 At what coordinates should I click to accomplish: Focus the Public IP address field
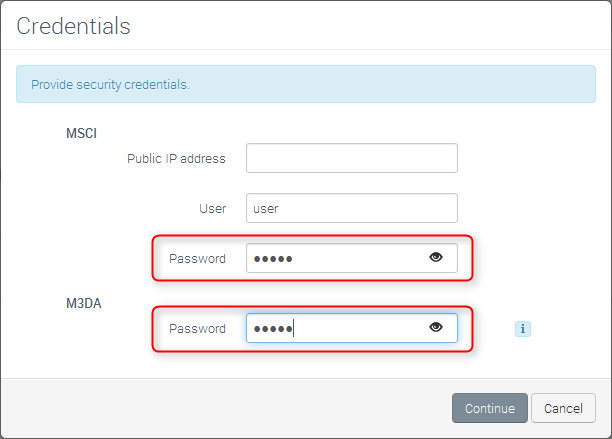coord(351,158)
